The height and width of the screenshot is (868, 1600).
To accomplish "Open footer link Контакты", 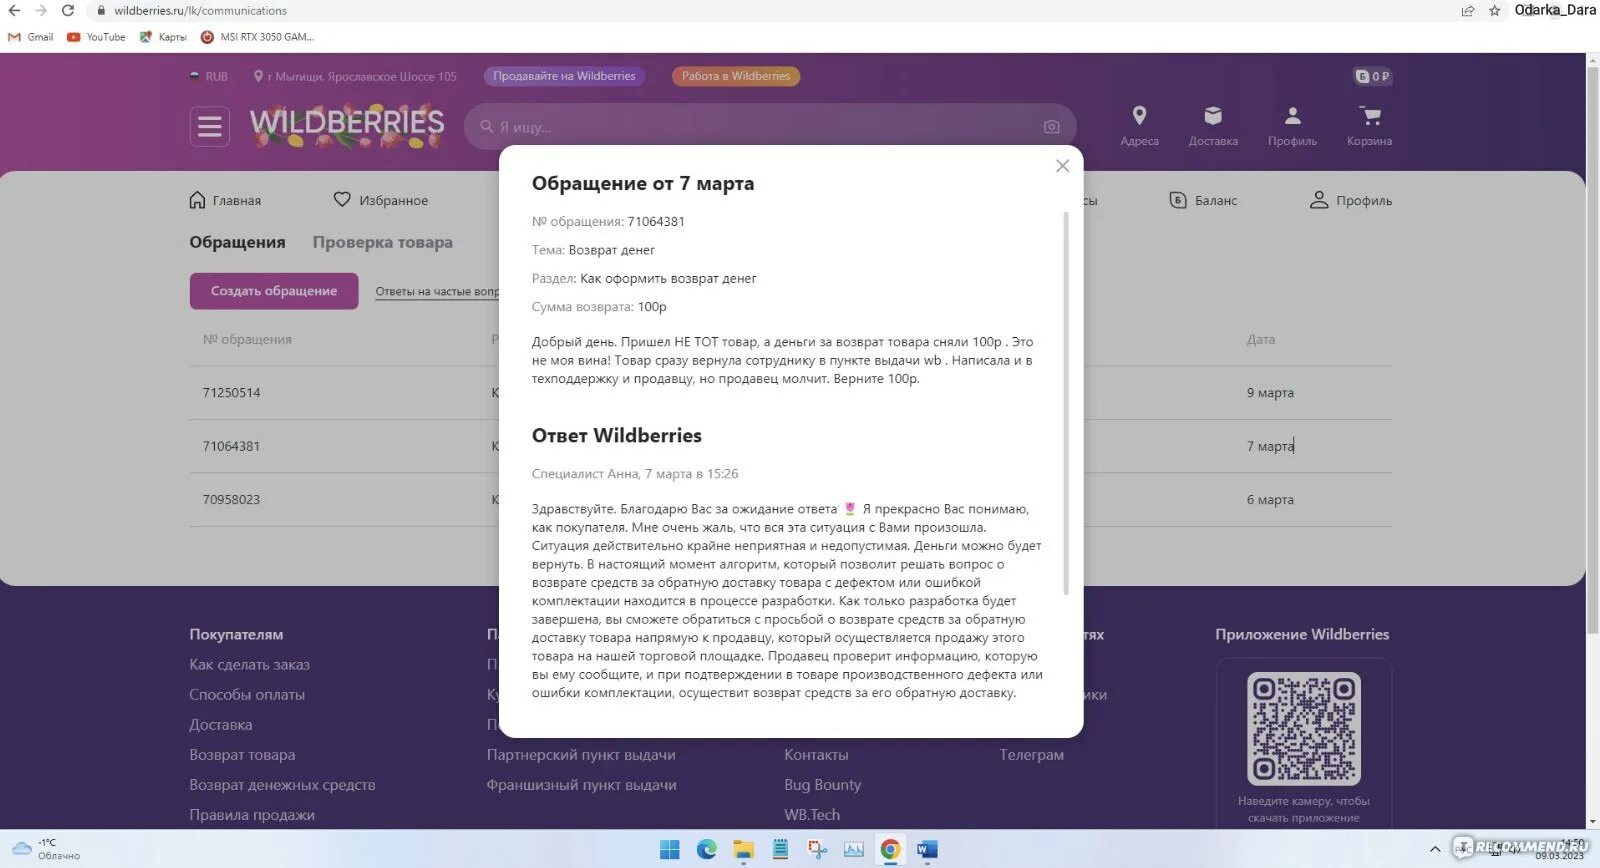I will (x=816, y=754).
